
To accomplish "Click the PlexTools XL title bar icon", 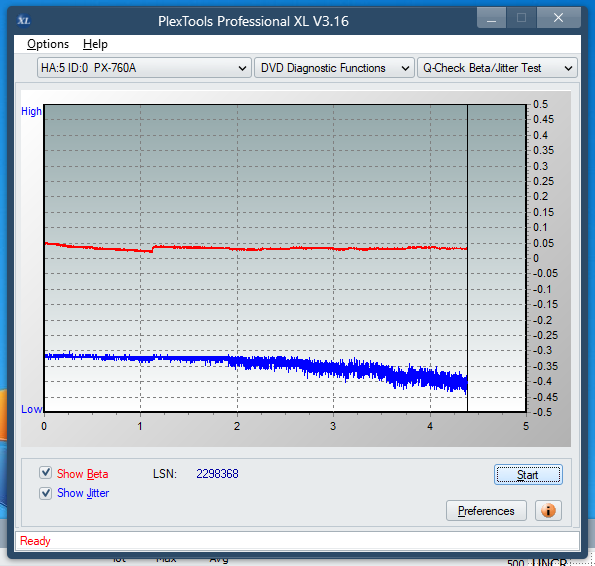I will [x=24, y=20].
